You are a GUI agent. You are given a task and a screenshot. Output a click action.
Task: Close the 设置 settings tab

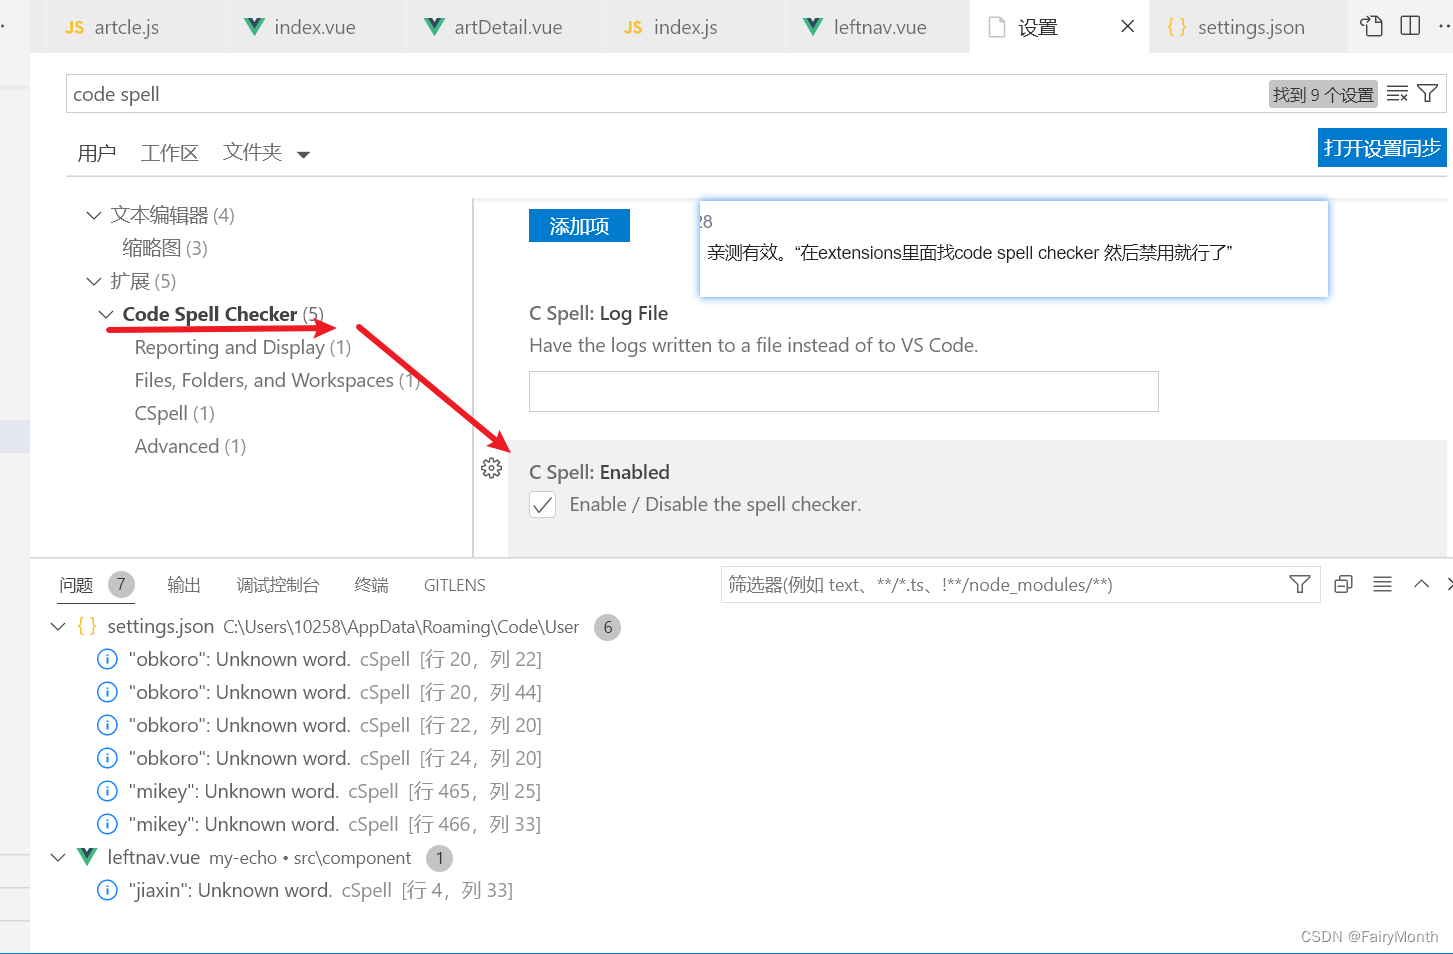point(1128,26)
